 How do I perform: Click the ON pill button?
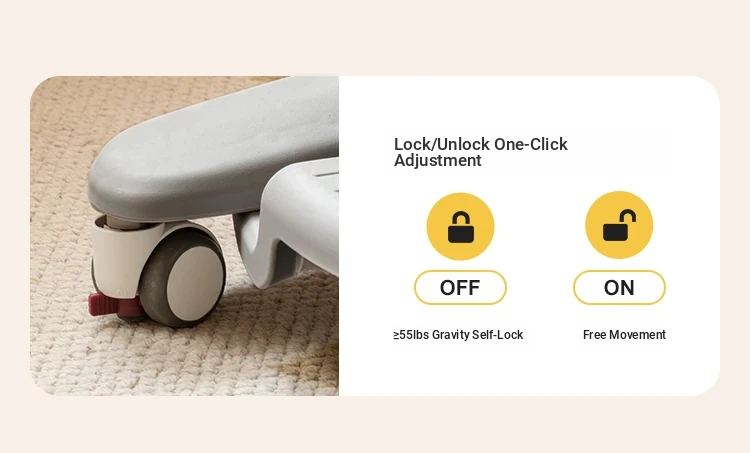(619, 287)
